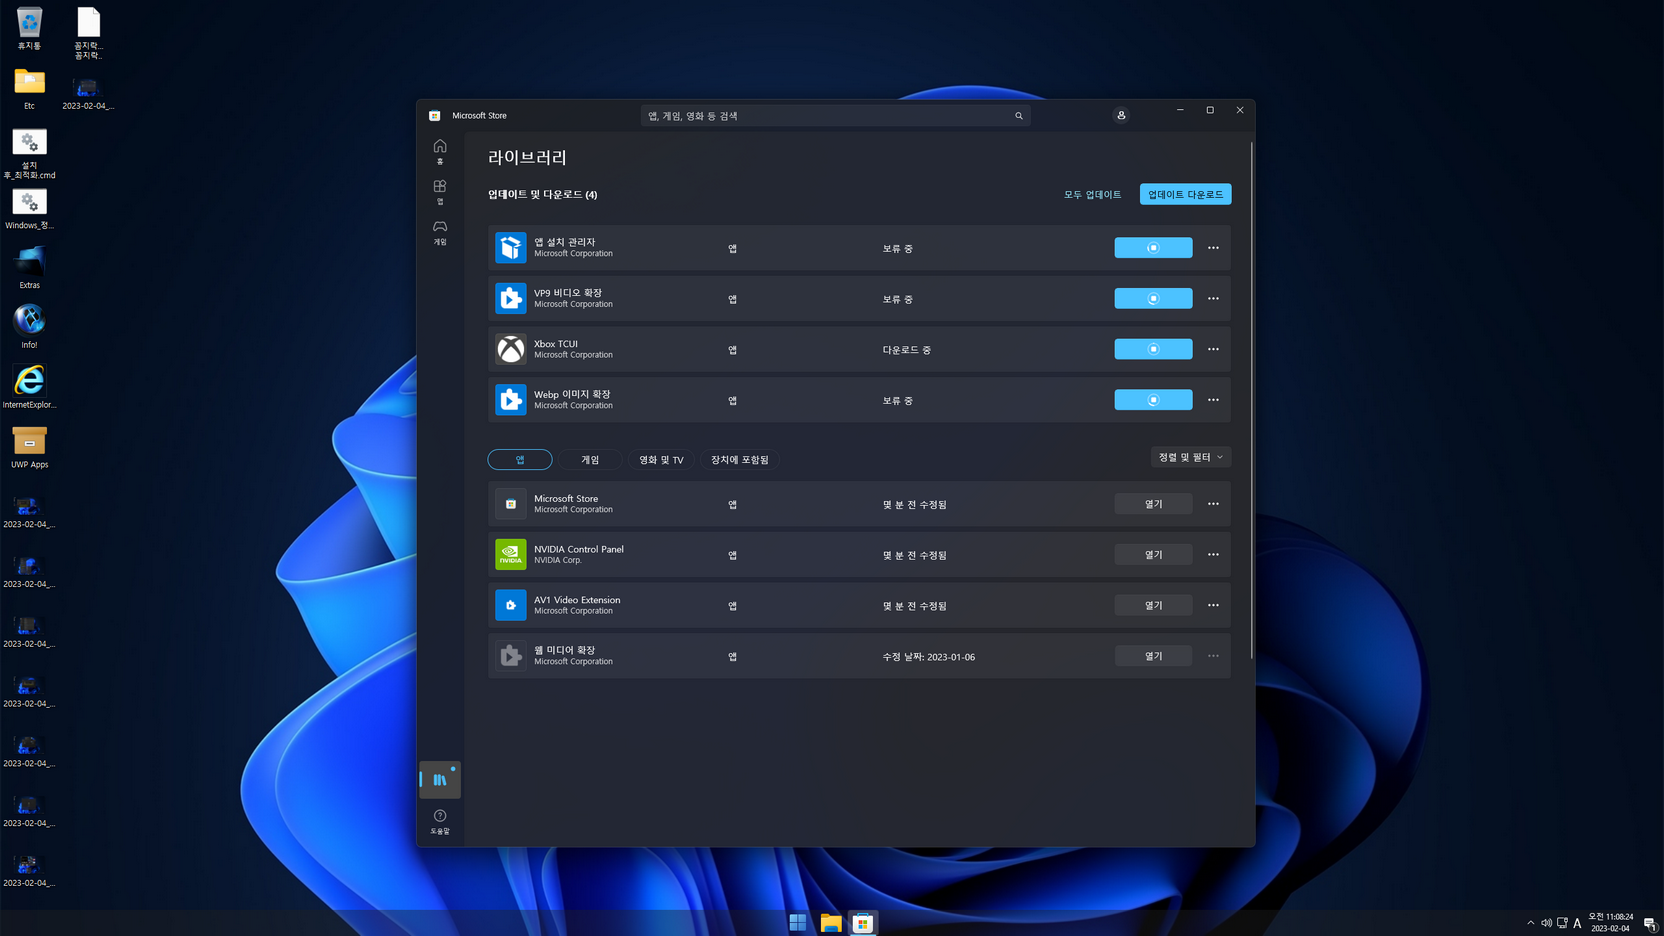Select the Info! desktop icon
1664x936 pixels.
coord(29,327)
